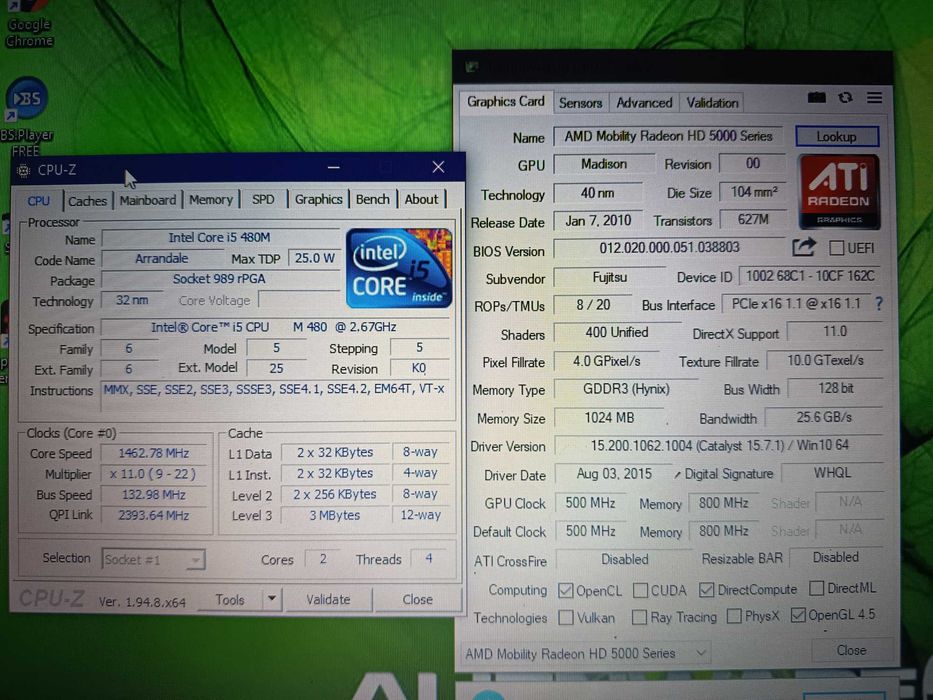Click Validate button in CPU-Z
Image resolution: width=933 pixels, height=700 pixels.
coord(328,599)
